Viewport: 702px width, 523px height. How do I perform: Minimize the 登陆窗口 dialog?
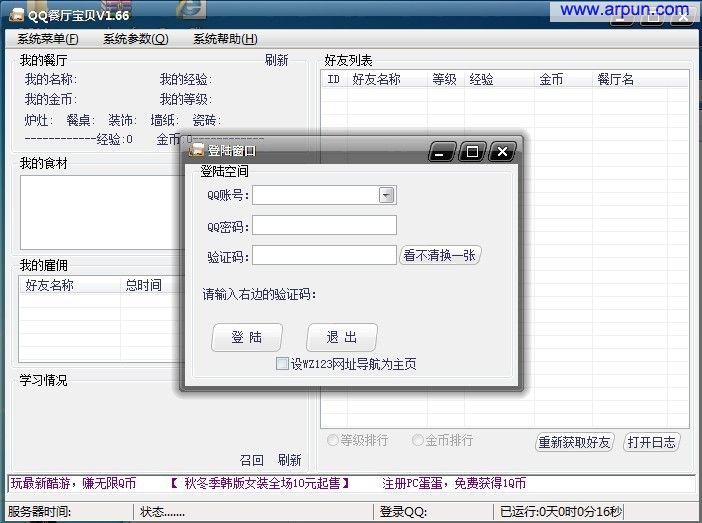pyautogui.click(x=442, y=152)
